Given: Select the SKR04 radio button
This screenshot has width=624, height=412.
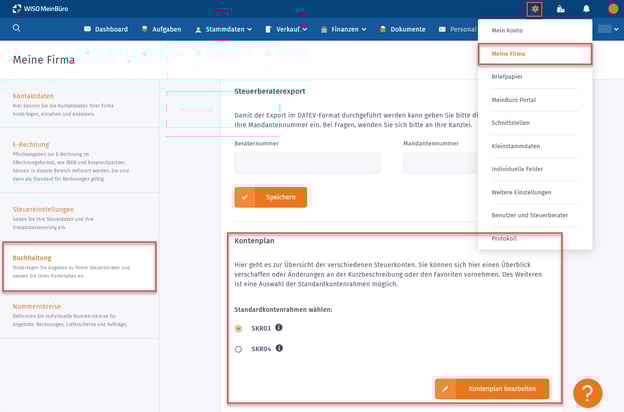Looking at the screenshot, I should (x=238, y=349).
